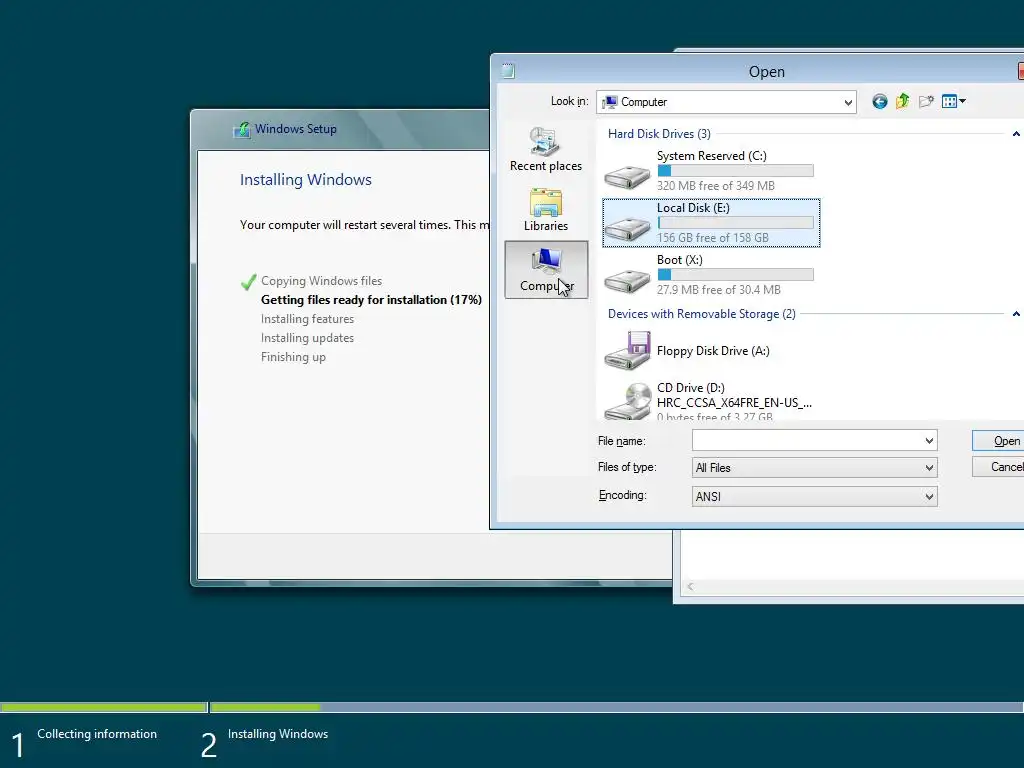Screen dimensions: 1024x768
Task: Click the Open button
Action: (999, 441)
